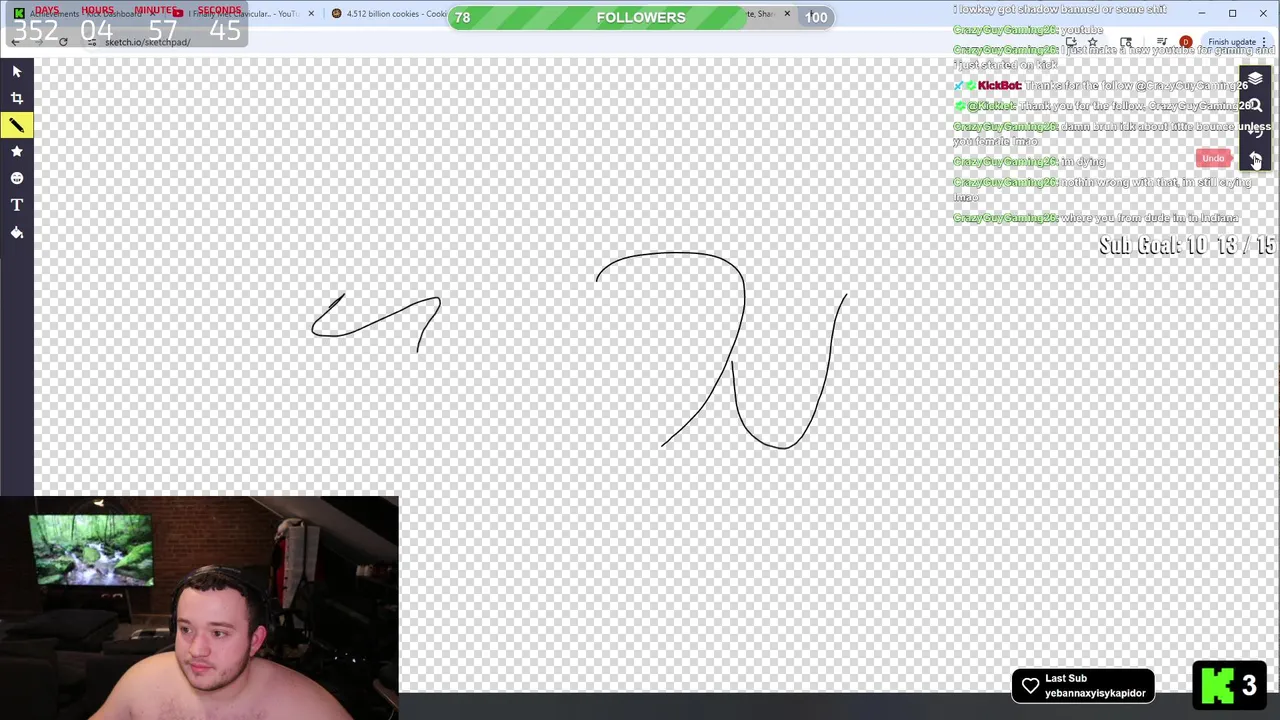
Task: Click the install app icon in address bar
Action: [1071, 42]
